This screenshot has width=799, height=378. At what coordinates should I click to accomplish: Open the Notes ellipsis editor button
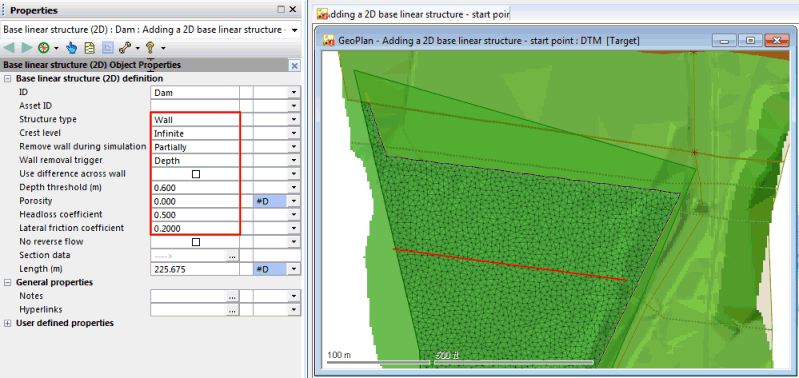tap(232, 296)
